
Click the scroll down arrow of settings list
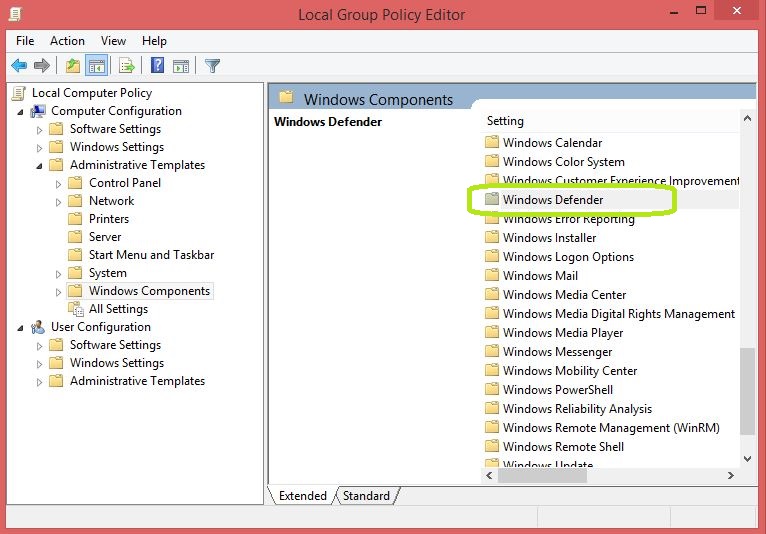747,458
